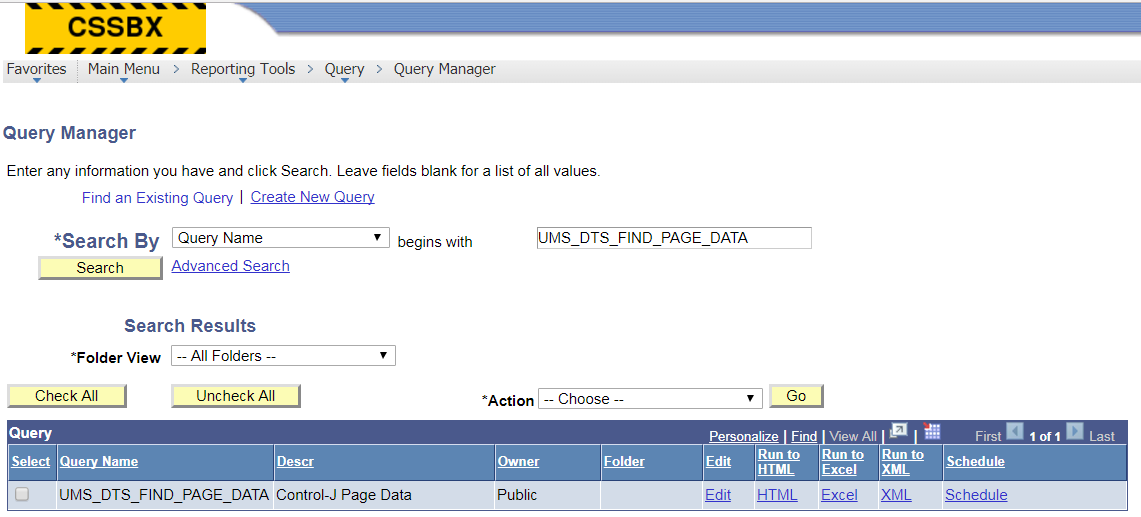Open the Main Menu navigation
Screen dimensions: 1141x517
tap(124, 69)
